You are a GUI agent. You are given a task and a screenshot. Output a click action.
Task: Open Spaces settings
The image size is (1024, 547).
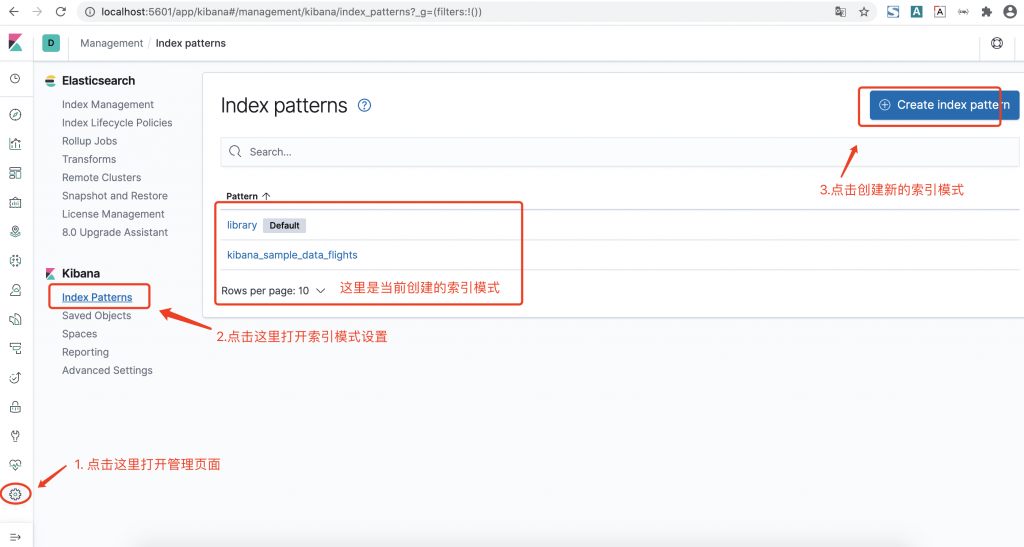click(x=80, y=334)
